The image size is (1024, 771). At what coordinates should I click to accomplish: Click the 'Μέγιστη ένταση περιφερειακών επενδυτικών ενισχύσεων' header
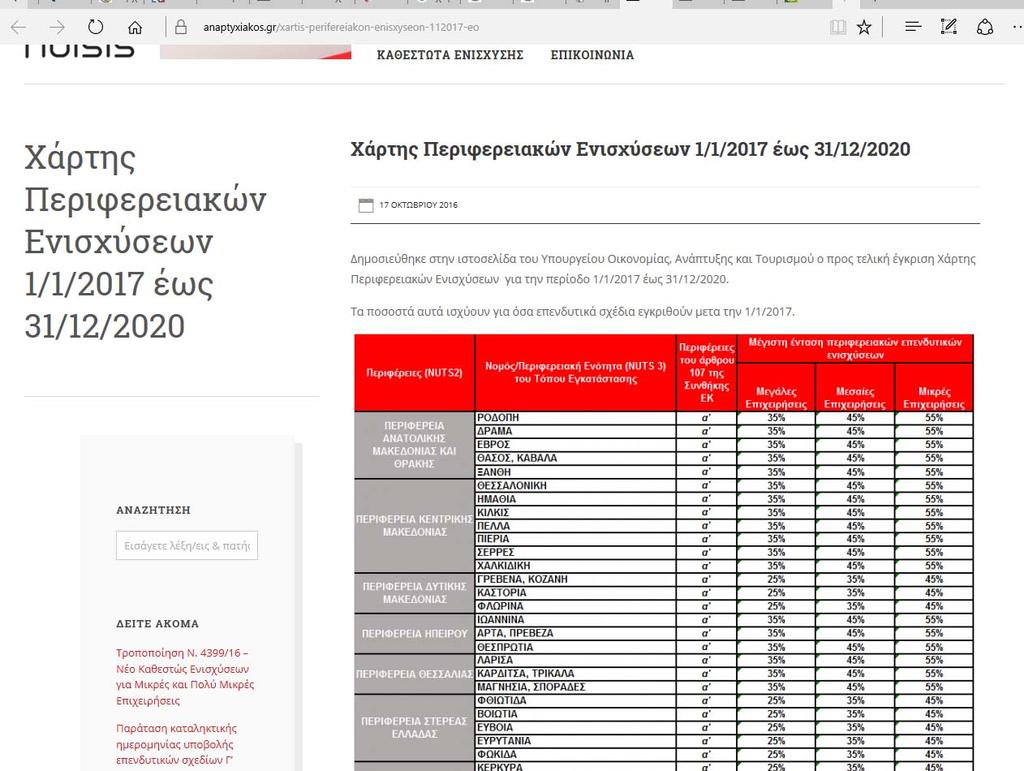[855, 349]
